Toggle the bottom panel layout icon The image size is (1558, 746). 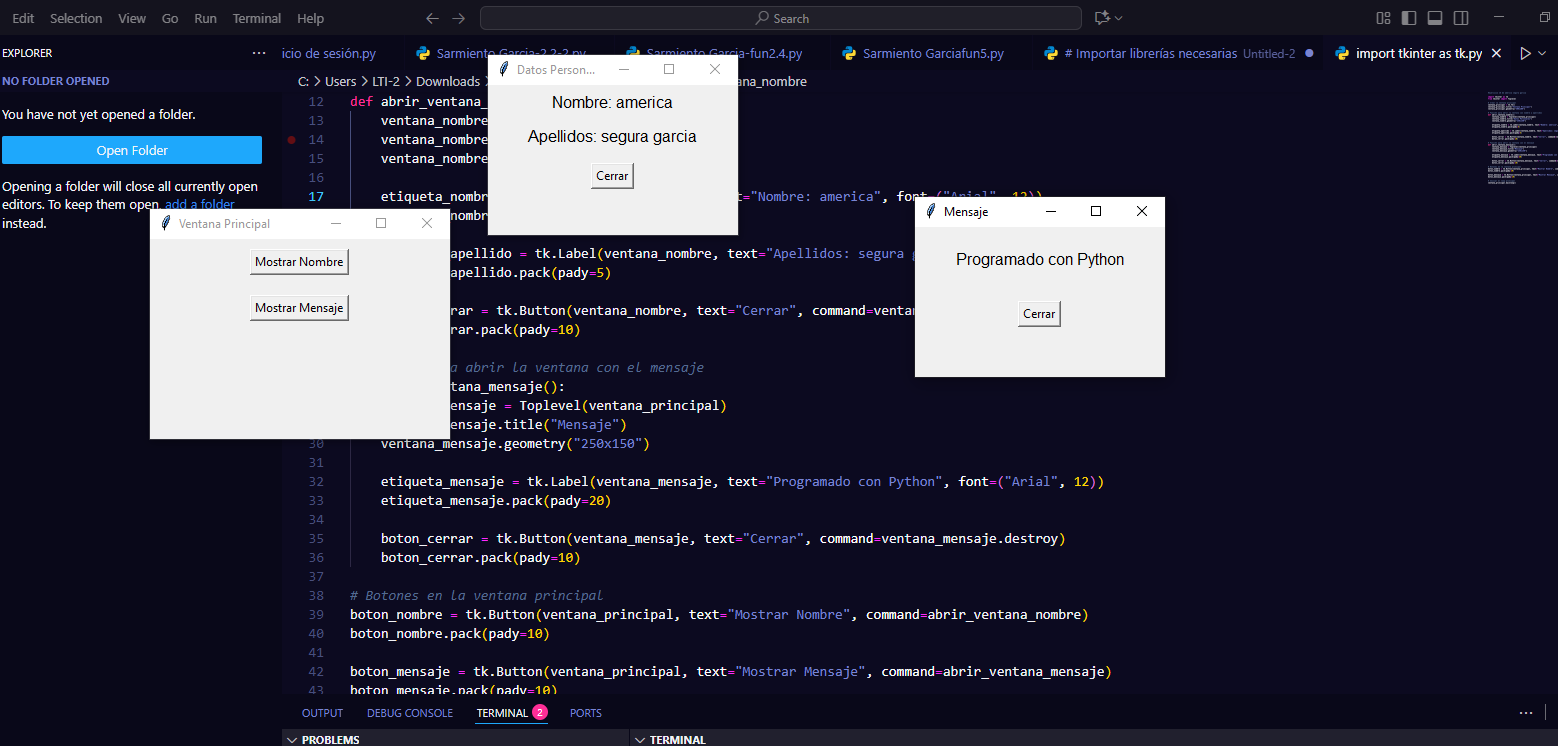[x=1435, y=18]
